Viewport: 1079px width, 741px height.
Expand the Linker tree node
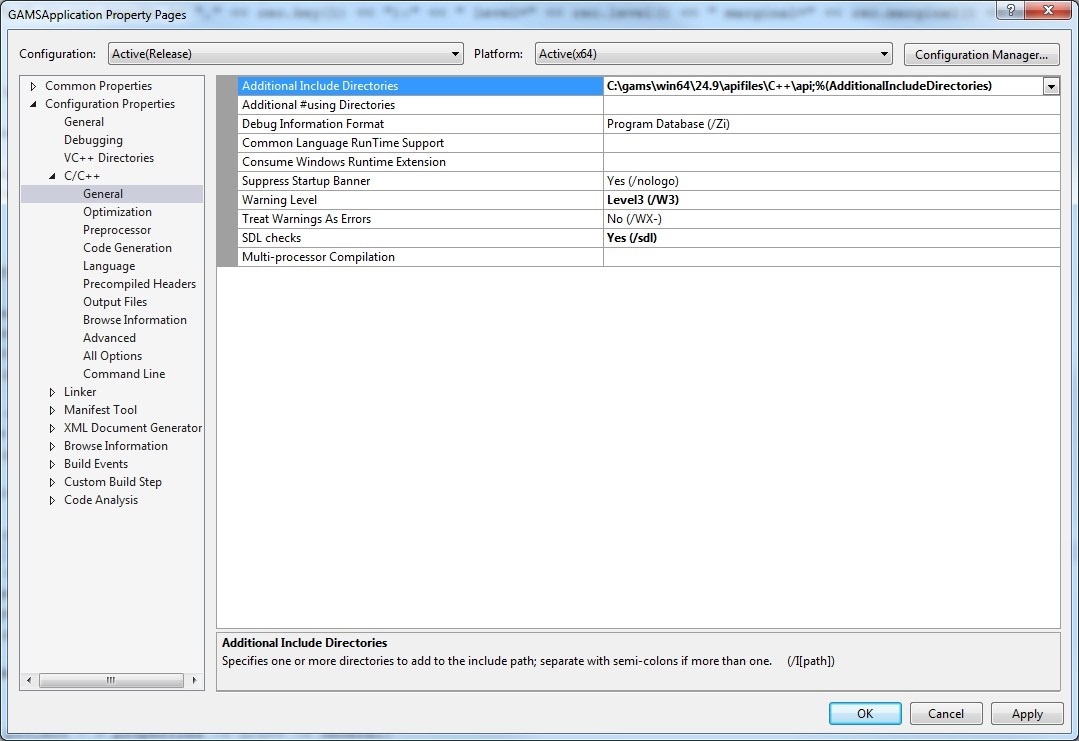(x=52, y=392)
